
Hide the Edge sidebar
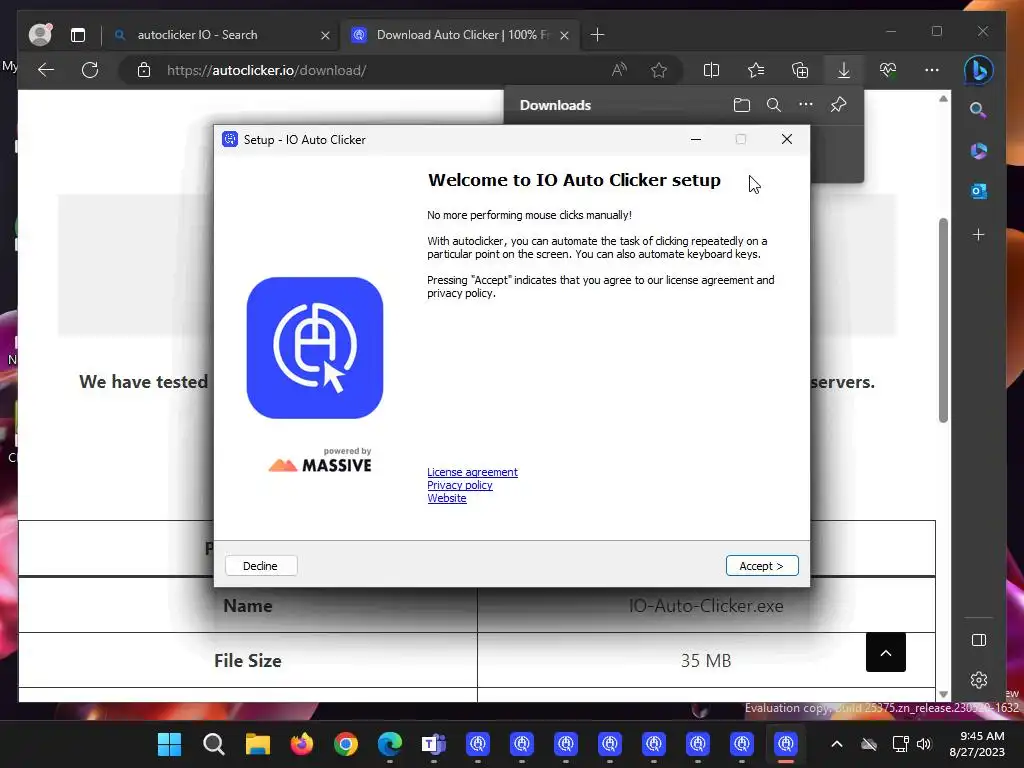coord(978,640)
